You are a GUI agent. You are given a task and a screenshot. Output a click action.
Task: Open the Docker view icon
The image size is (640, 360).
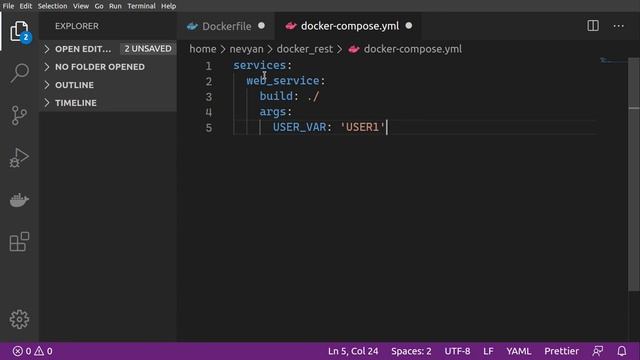pos(19,200)
